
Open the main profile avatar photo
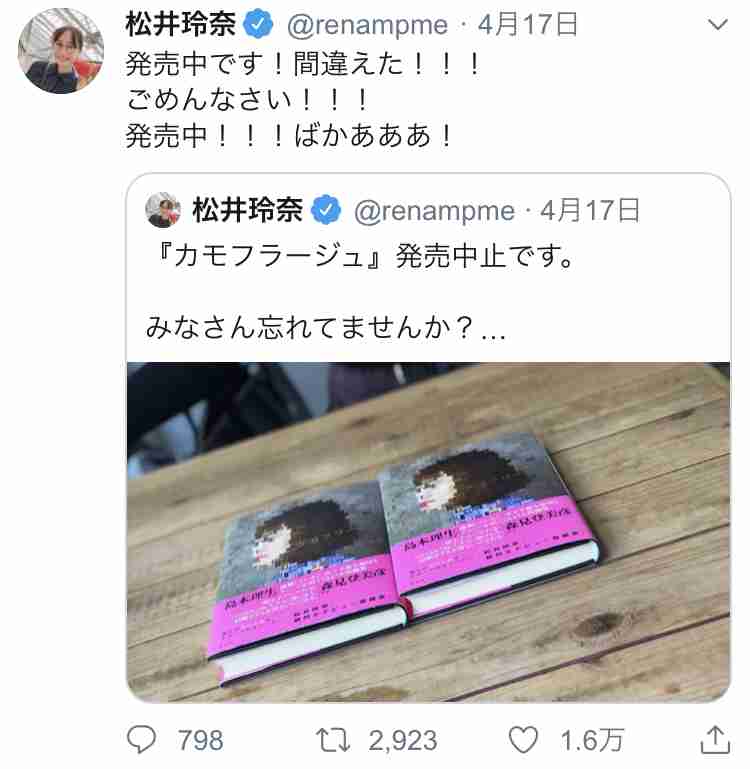click(61, 51)
